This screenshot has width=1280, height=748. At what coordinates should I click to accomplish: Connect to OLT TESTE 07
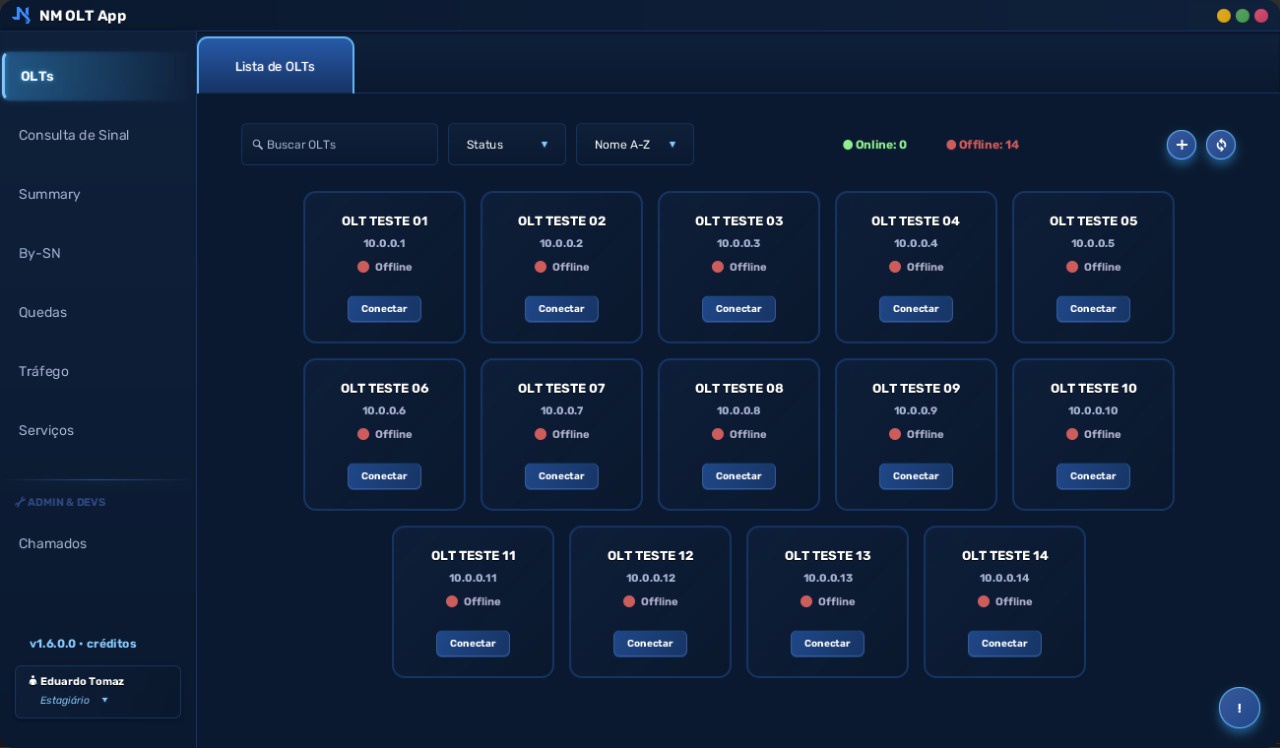[561, 476]
